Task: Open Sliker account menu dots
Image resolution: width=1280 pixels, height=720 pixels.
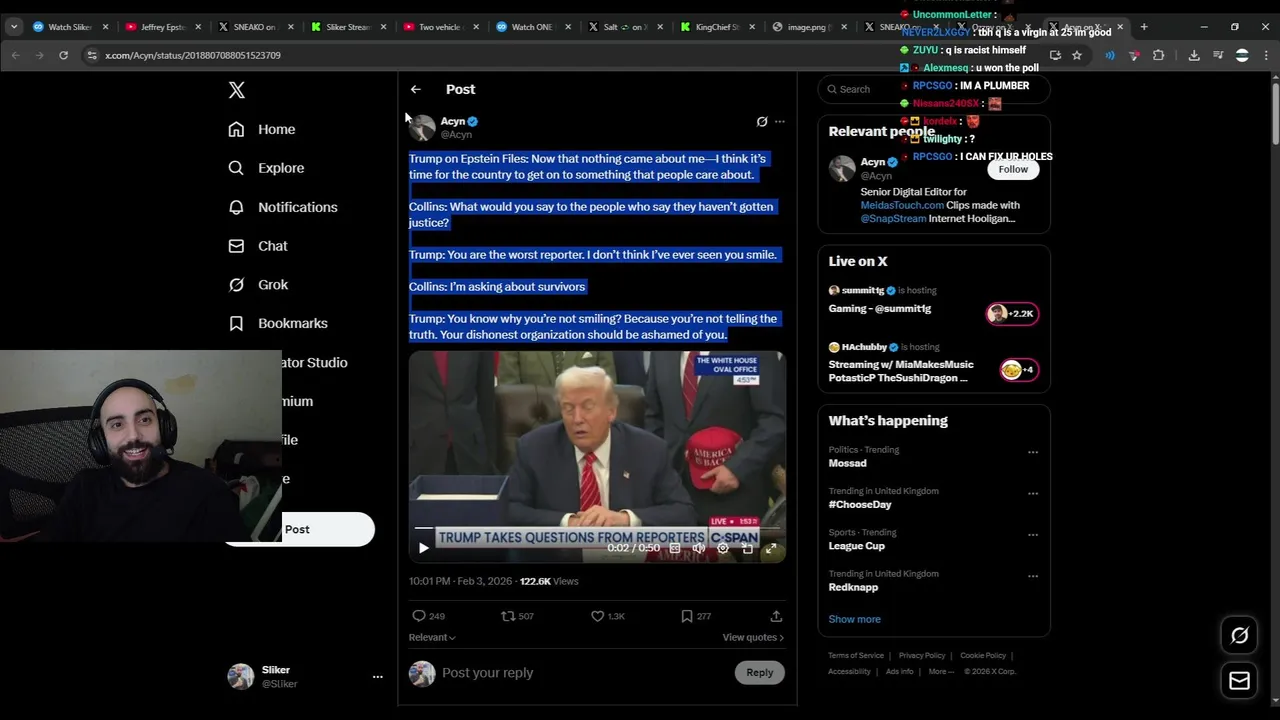Action: click(x=378, y=677)
